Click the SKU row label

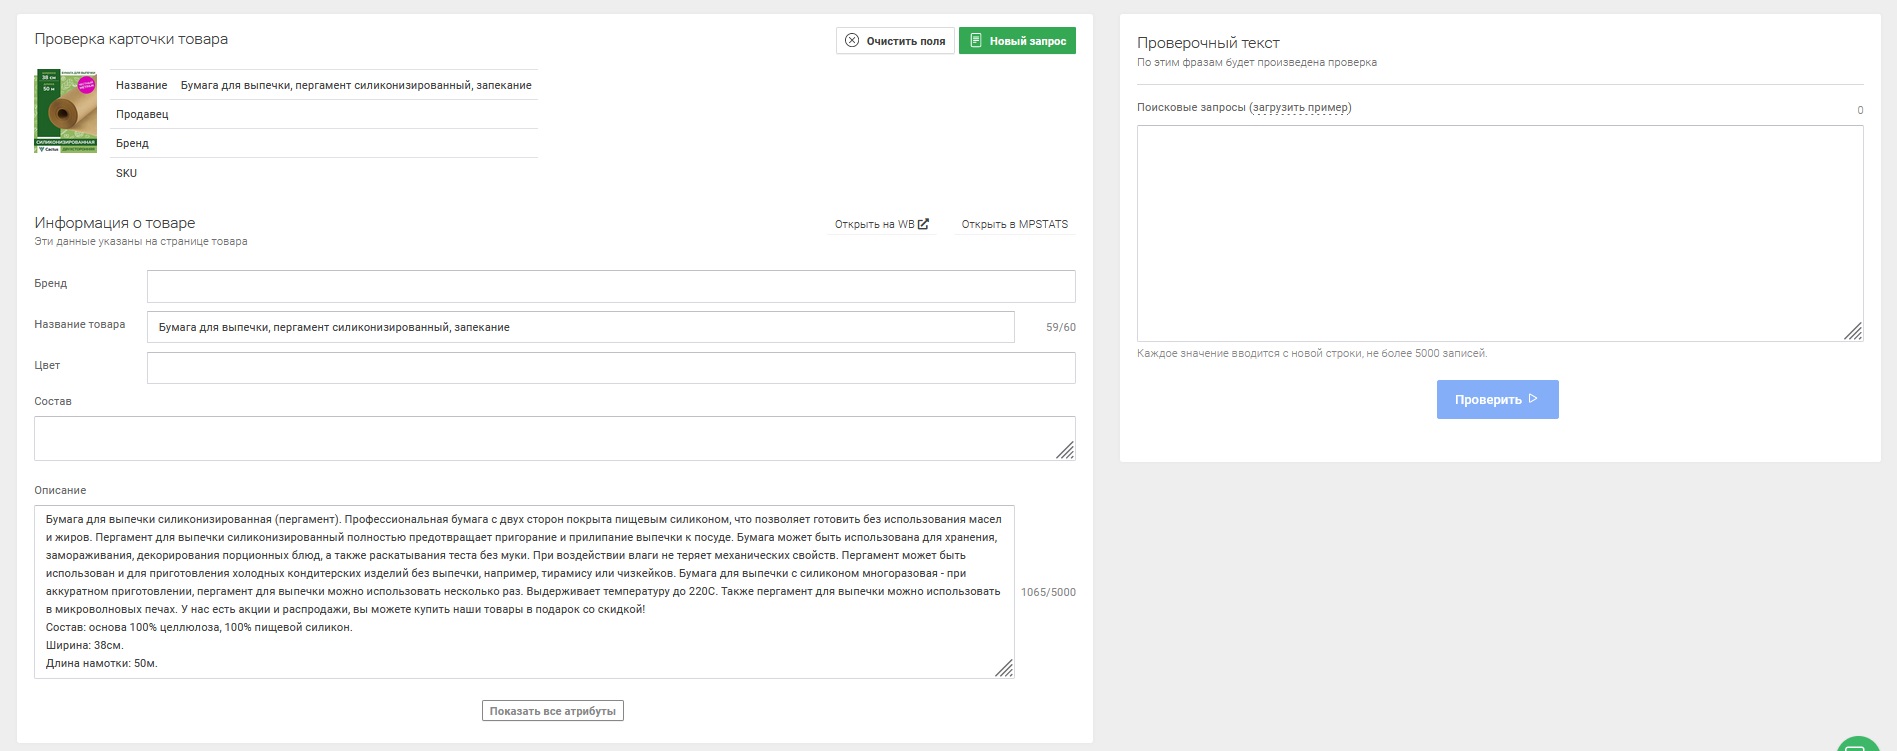coord(127,173)
